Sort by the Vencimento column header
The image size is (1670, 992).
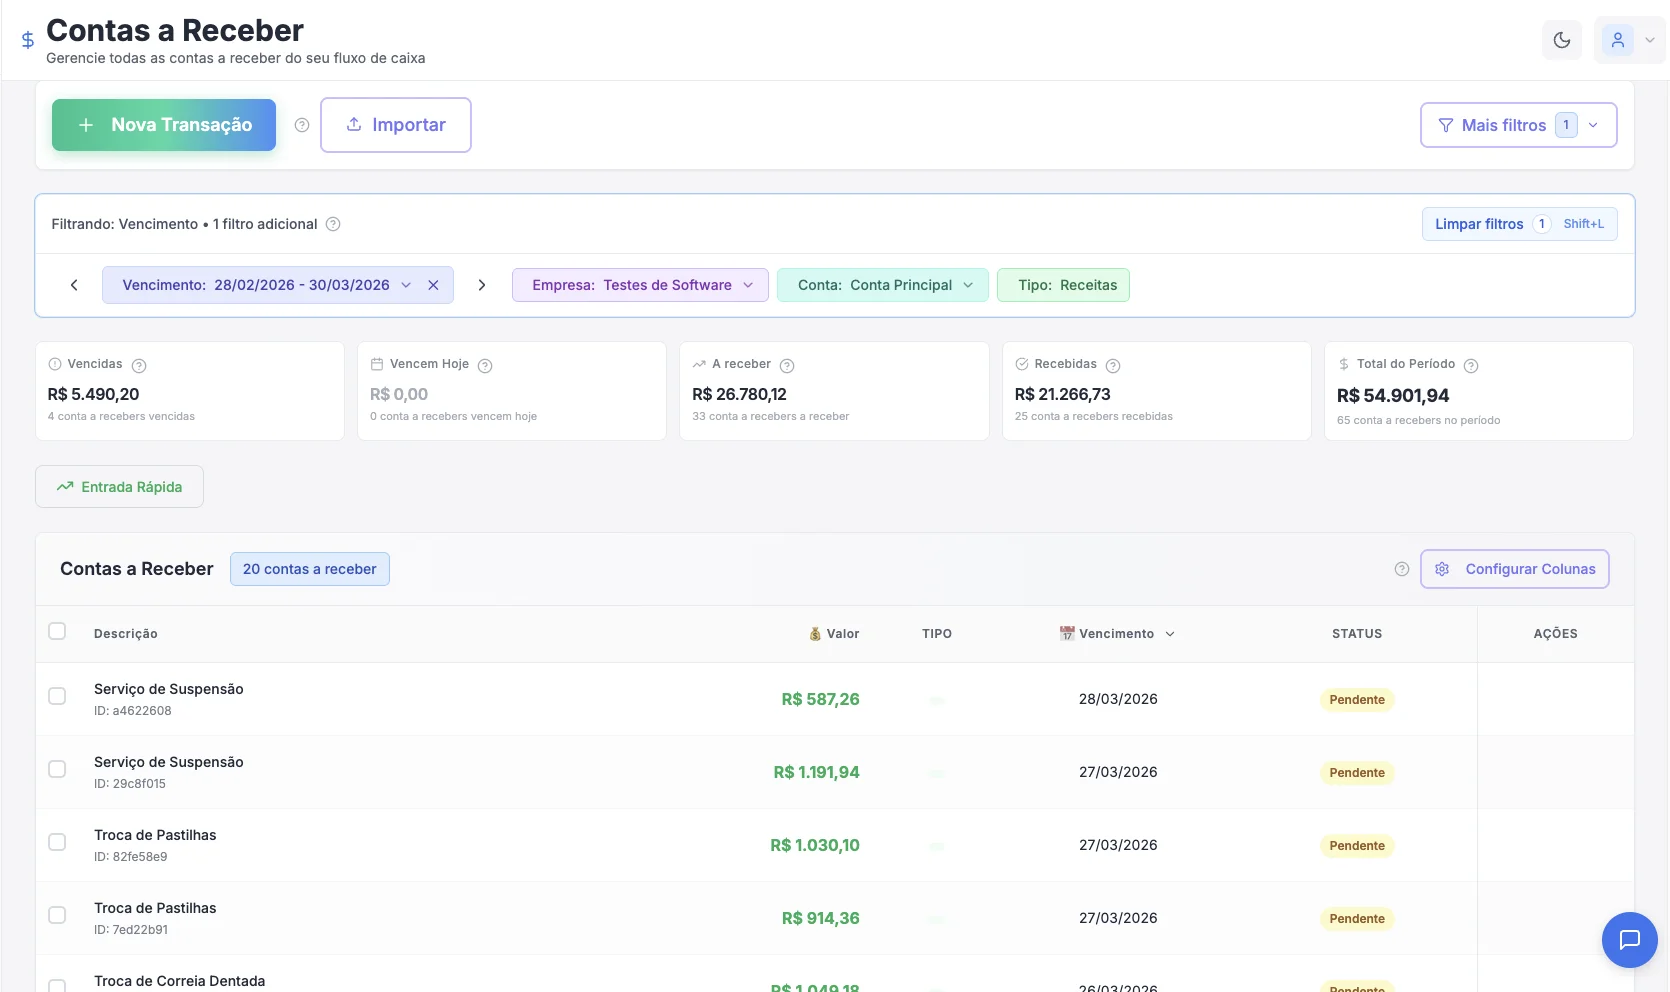(x=1117, y=634)
